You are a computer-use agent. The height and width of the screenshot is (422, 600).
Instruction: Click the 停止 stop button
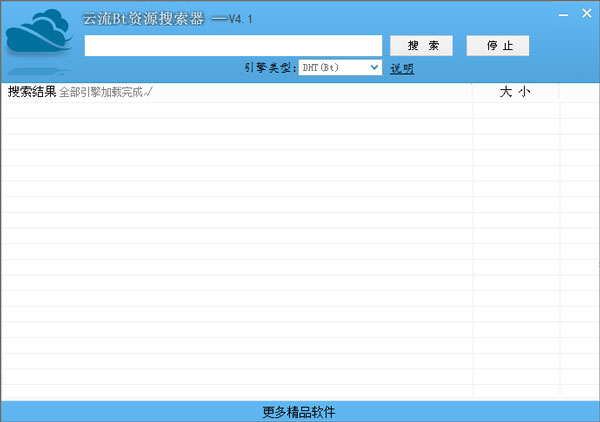point(498,46)
